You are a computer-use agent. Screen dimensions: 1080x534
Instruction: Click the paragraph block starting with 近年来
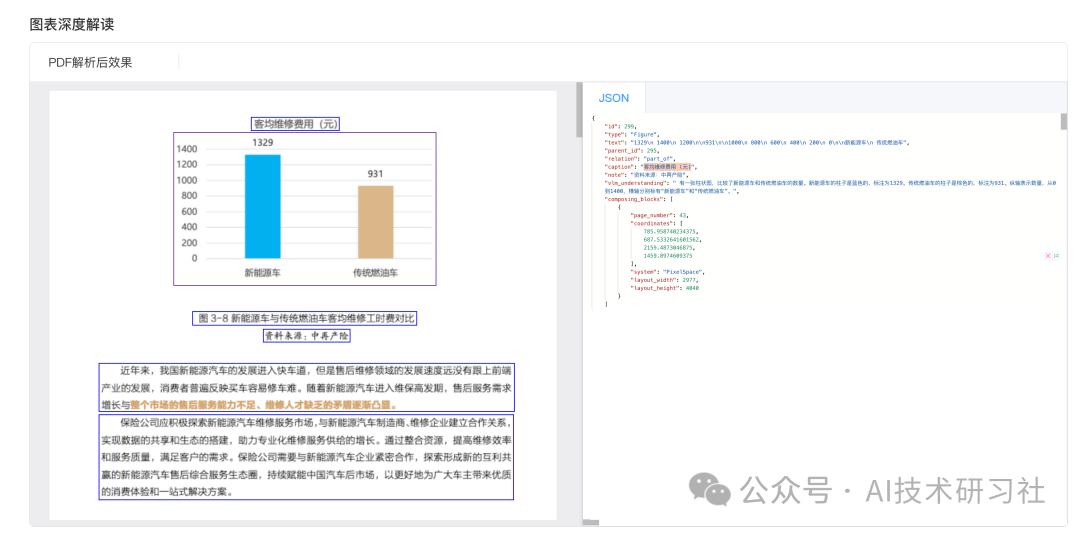pos(307,388)
